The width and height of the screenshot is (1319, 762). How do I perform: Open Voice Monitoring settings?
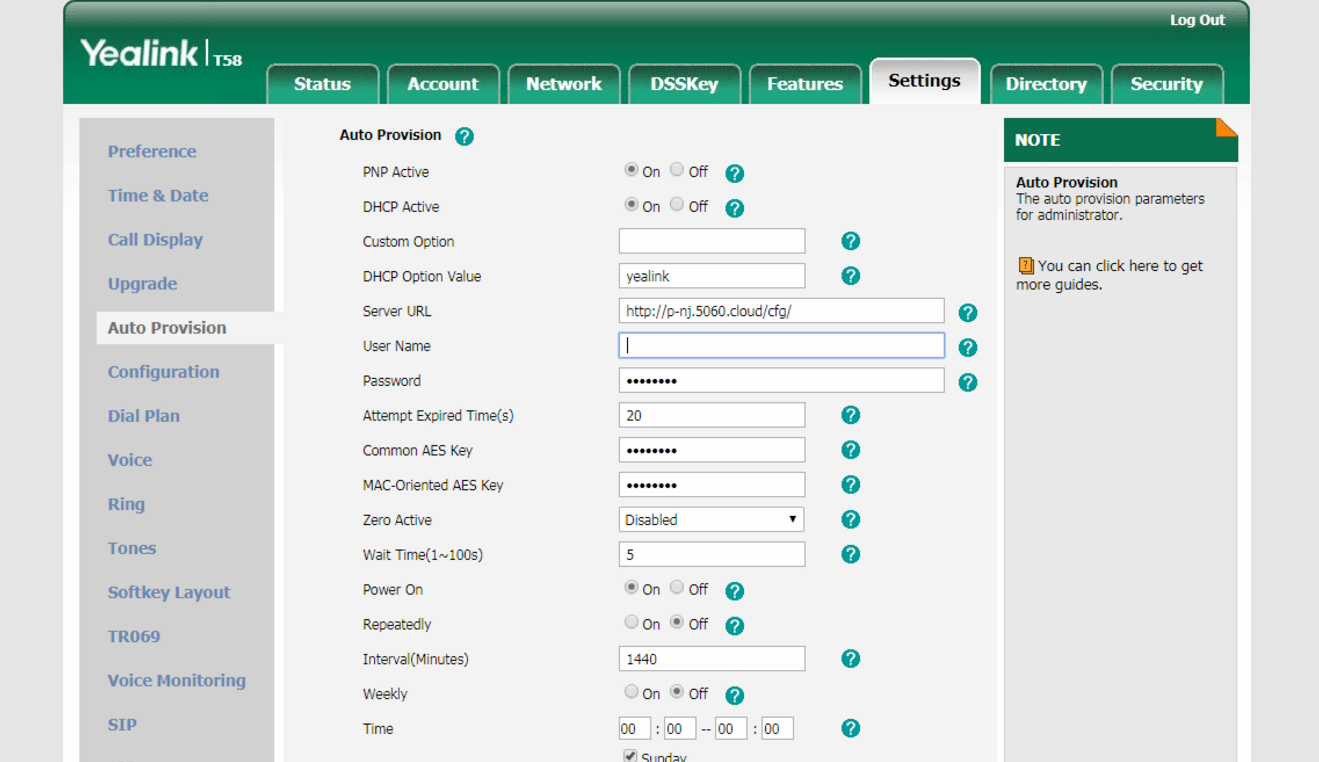tap(177, 679)
